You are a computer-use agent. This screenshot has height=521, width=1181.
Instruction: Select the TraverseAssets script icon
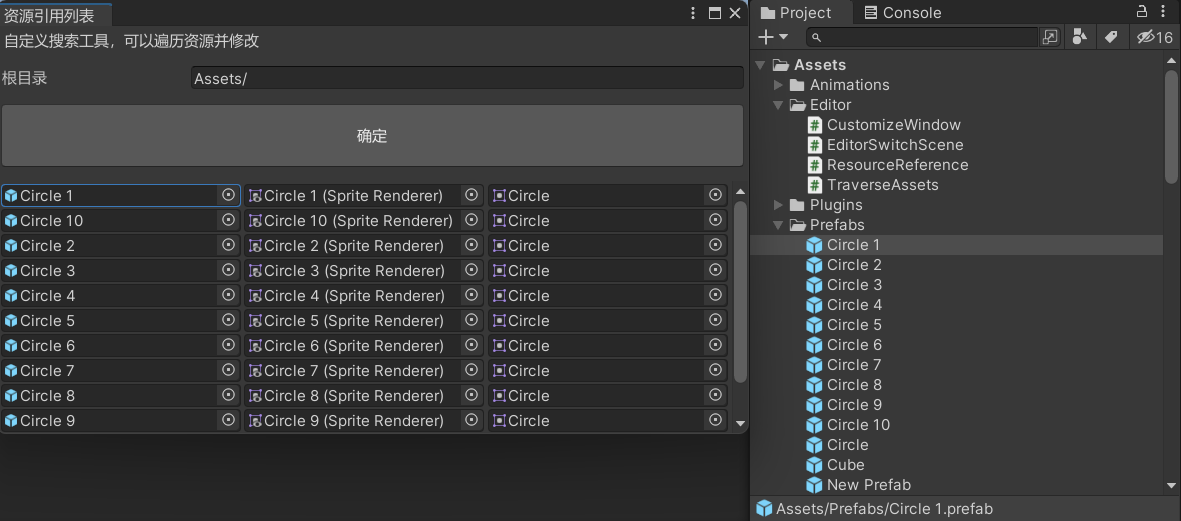coord(814,184)
